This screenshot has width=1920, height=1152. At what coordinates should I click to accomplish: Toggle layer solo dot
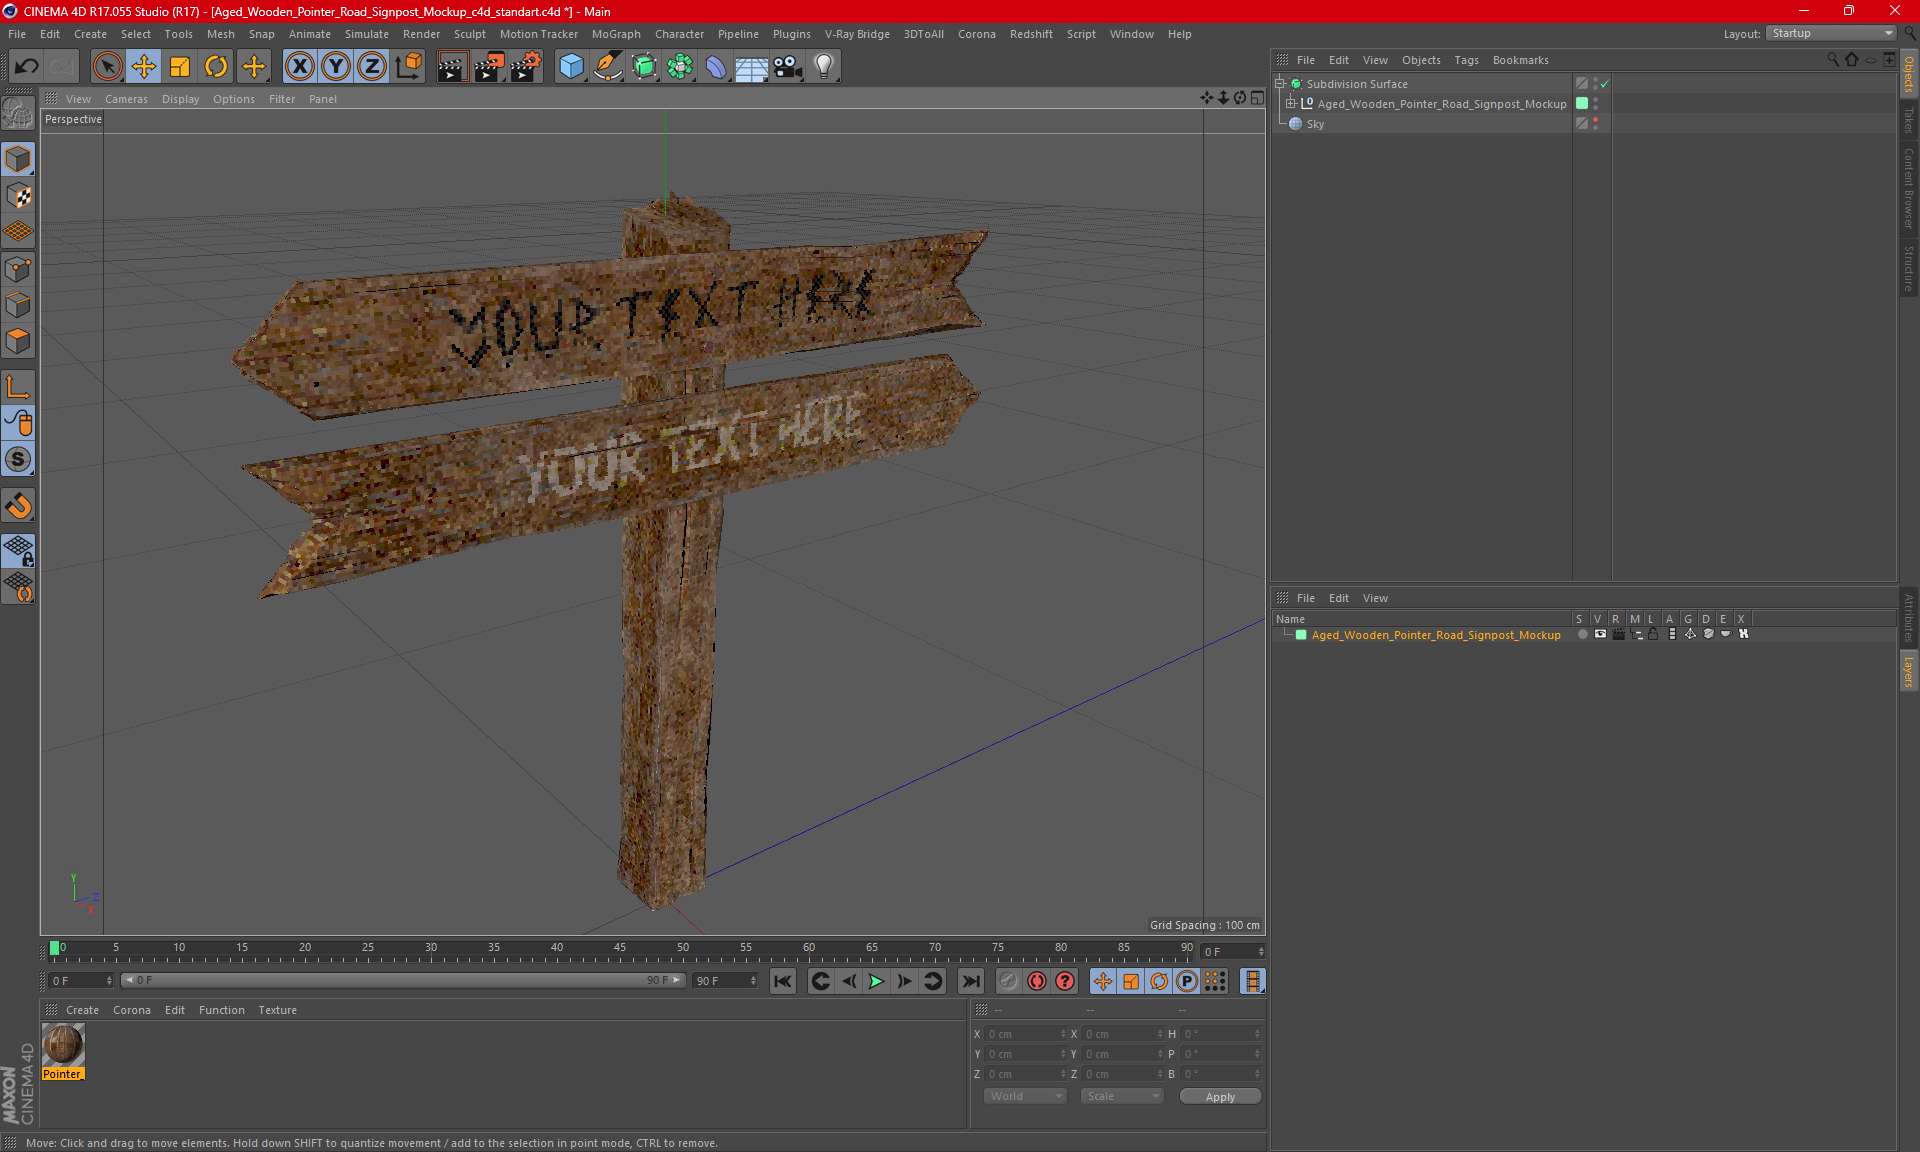[1582, 634]
